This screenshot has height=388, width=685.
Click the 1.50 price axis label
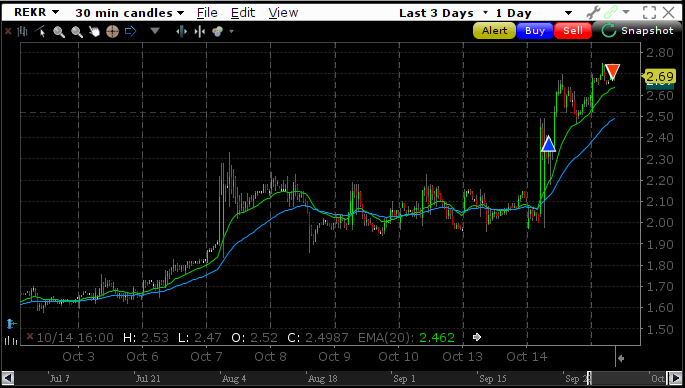click(660, 329)
